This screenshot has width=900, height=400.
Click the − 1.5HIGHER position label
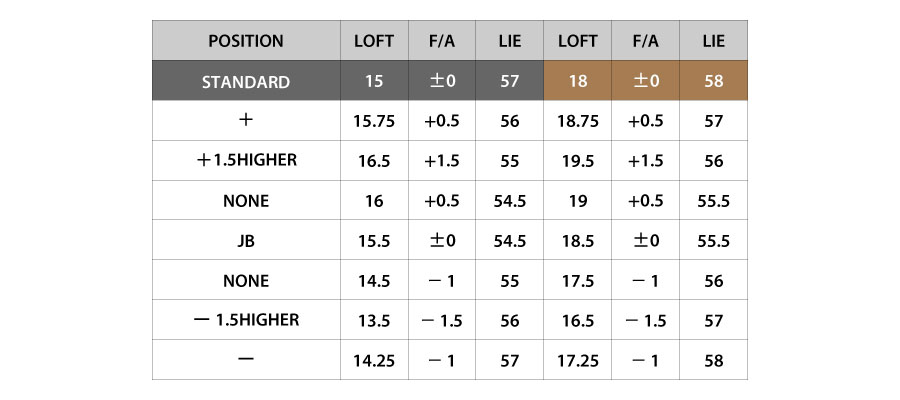[245, 321]
